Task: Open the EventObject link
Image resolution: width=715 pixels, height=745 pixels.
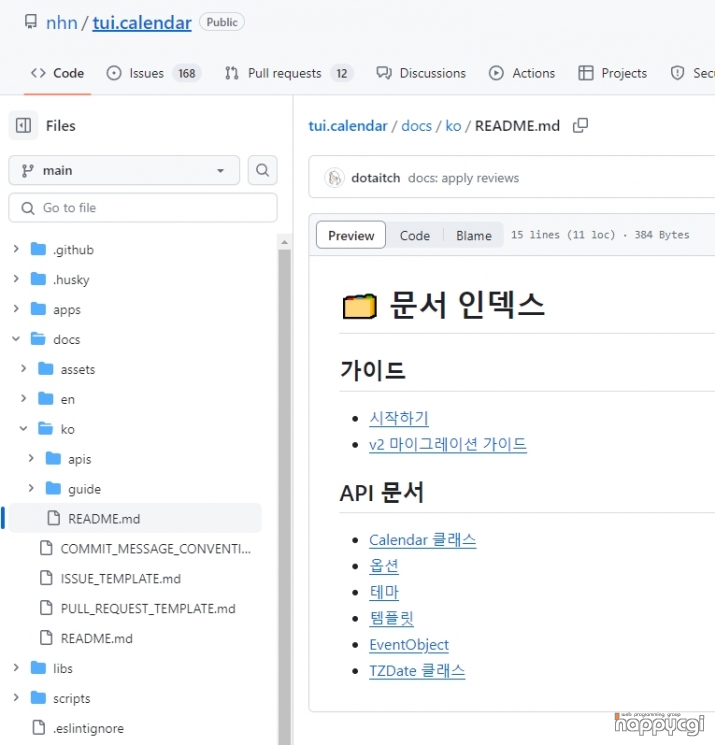Action: [x=409, y=645]
